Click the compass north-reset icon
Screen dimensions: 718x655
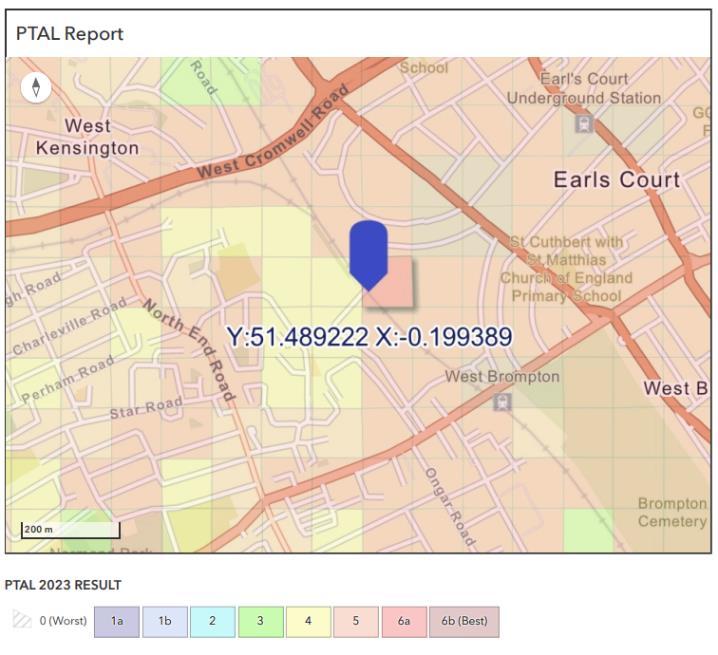(x=36, y=87)
